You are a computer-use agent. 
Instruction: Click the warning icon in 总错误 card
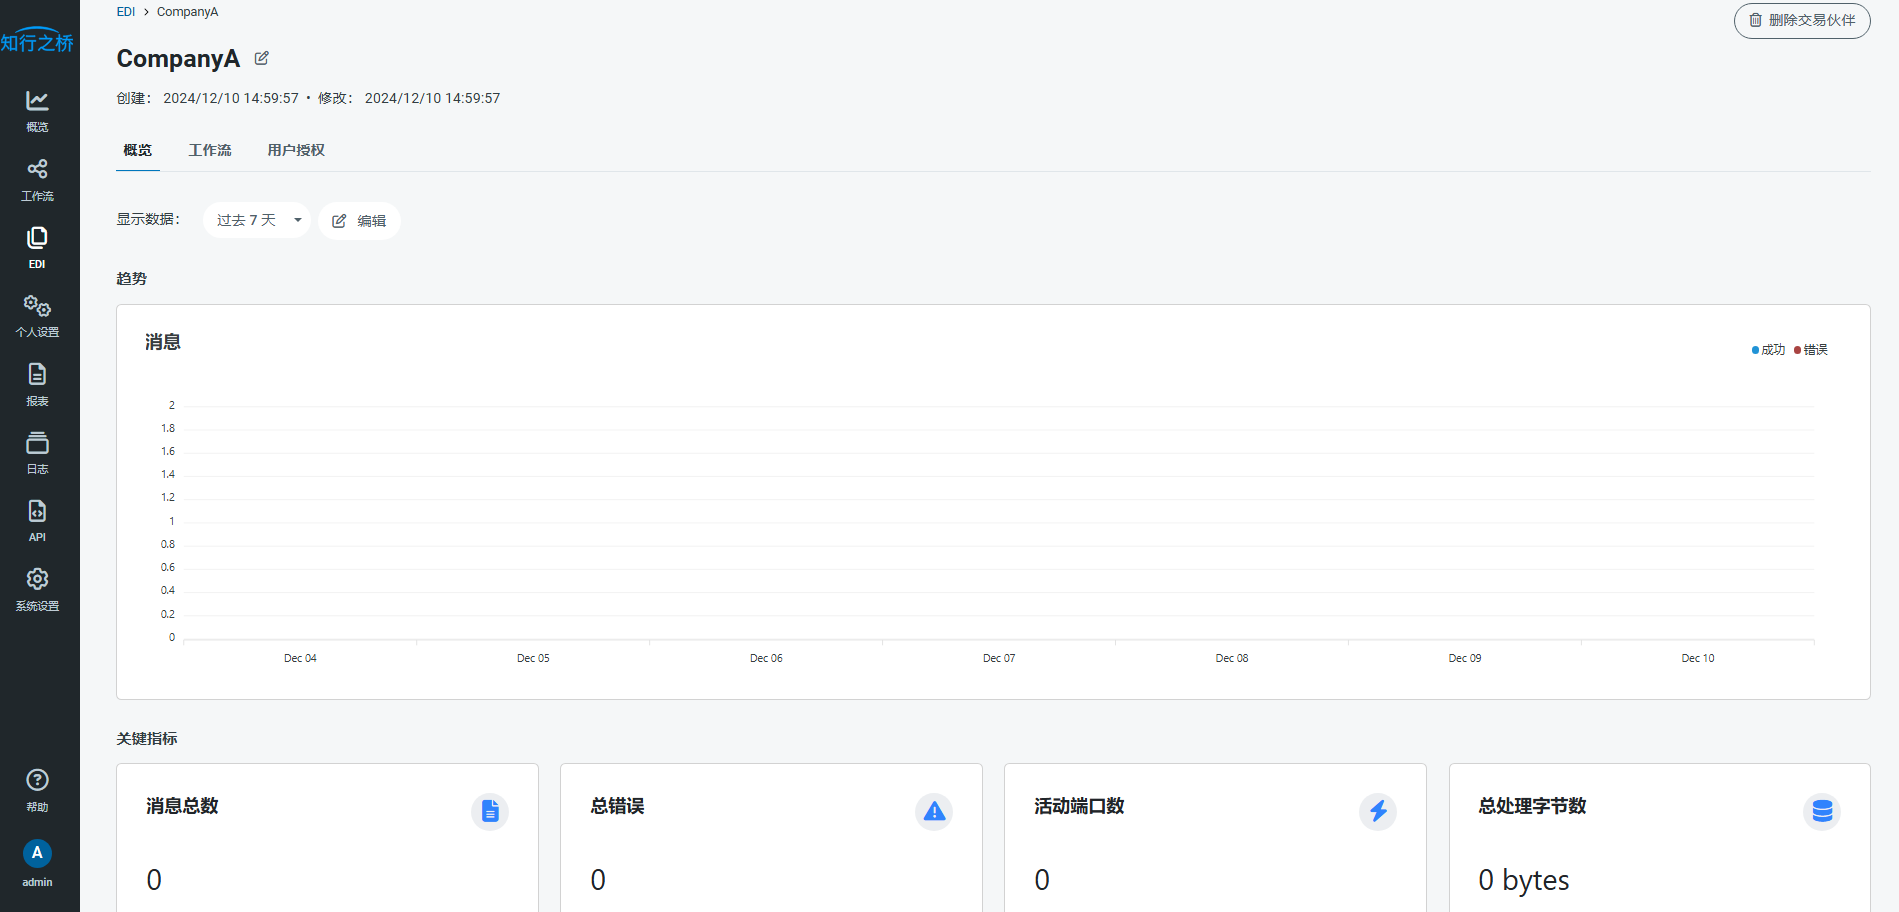[x=934, y=811]
